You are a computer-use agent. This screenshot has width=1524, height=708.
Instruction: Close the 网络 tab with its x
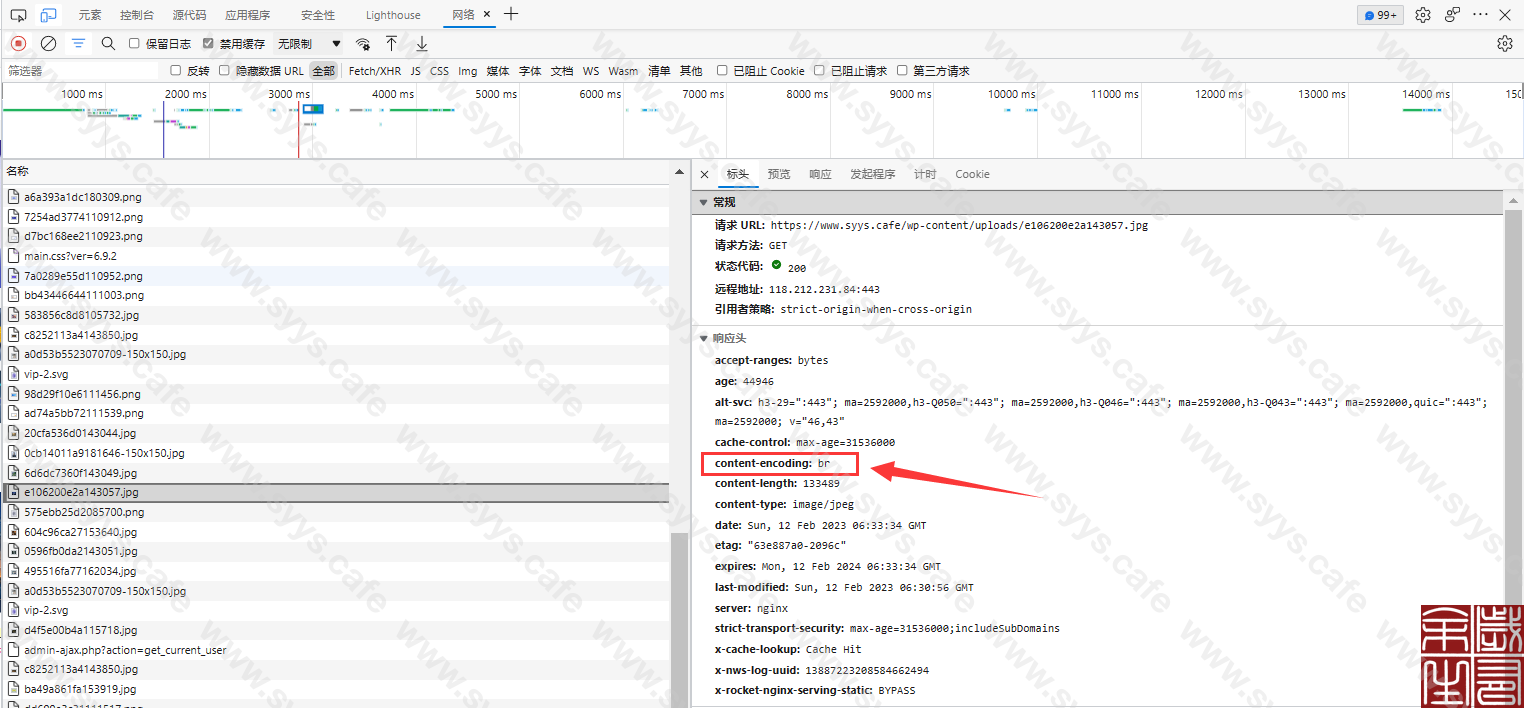487,15
